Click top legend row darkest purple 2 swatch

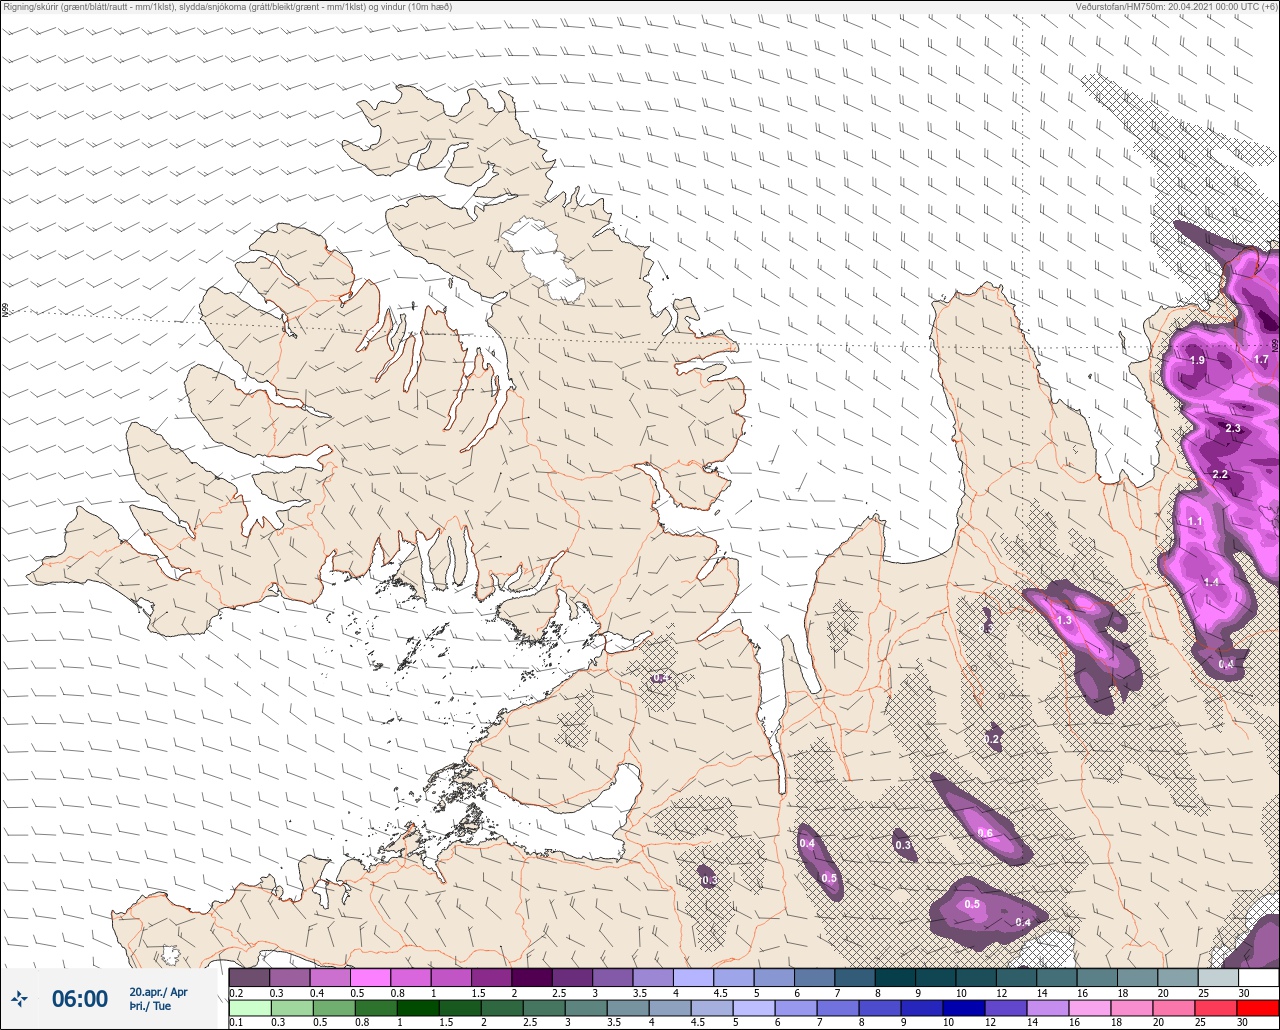(x=531, y=977)
